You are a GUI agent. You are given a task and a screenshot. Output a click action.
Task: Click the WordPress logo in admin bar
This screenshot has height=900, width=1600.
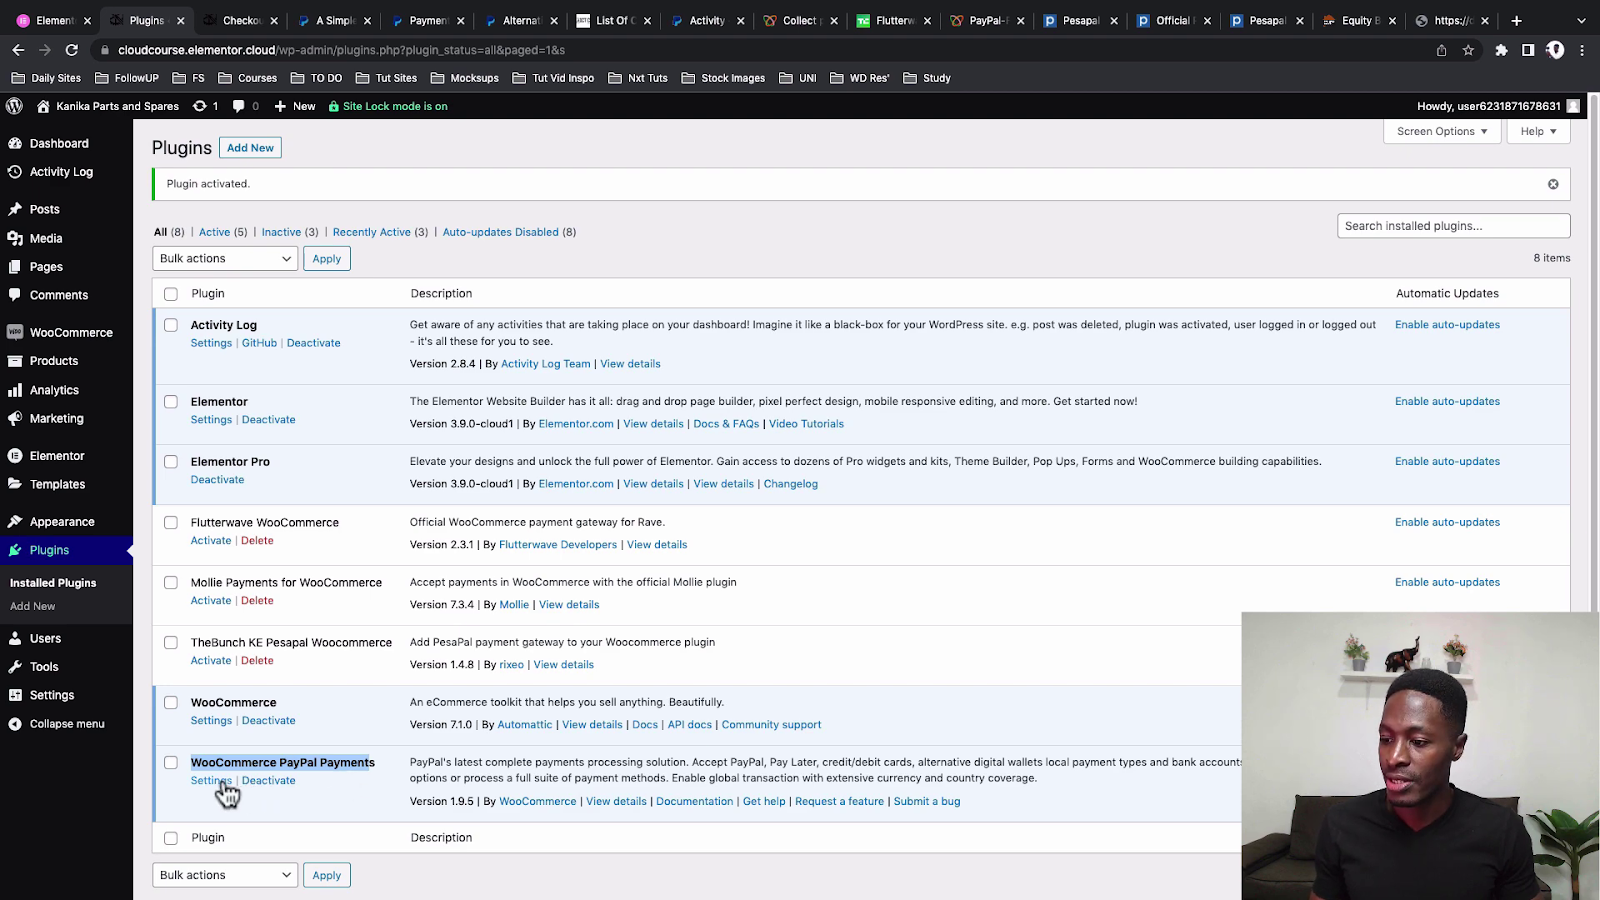[14, 106]
